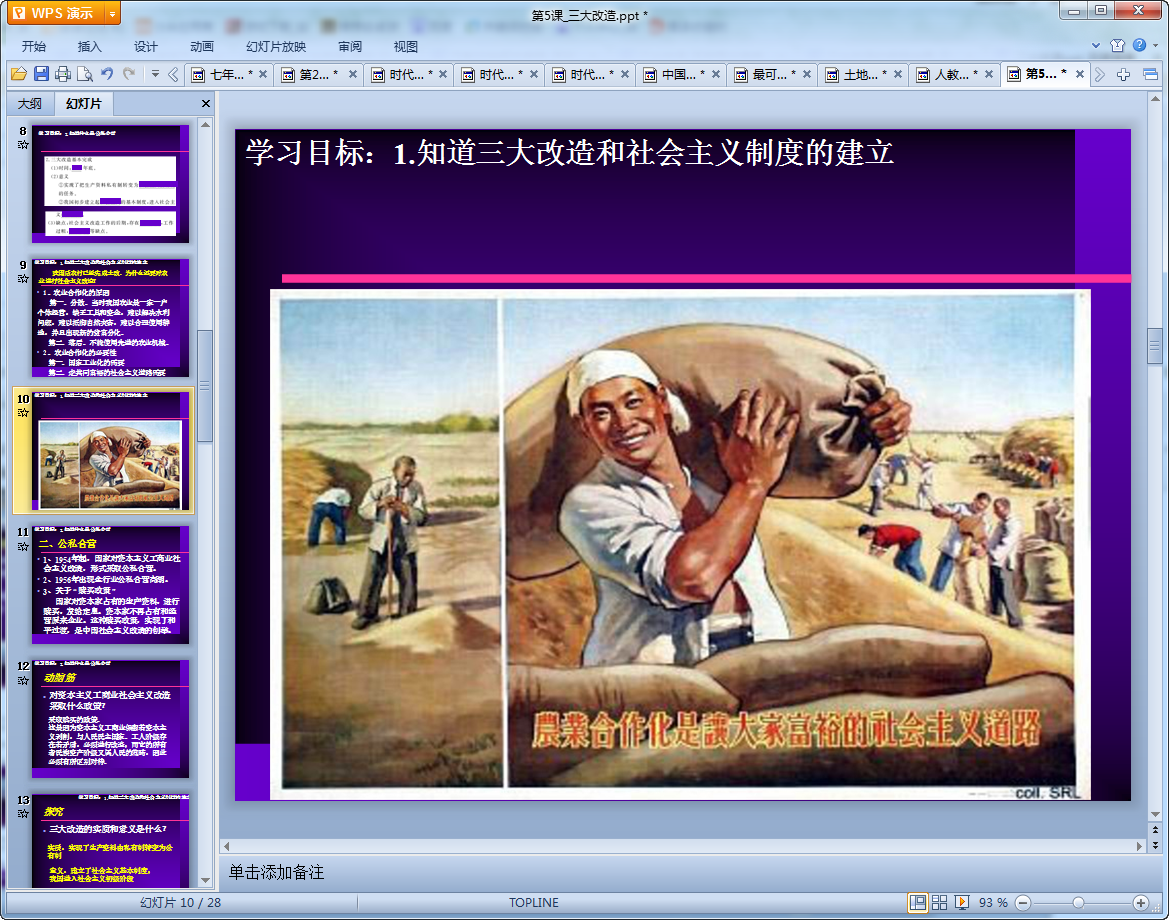Close the 土地... document tab

click(898, 74)
